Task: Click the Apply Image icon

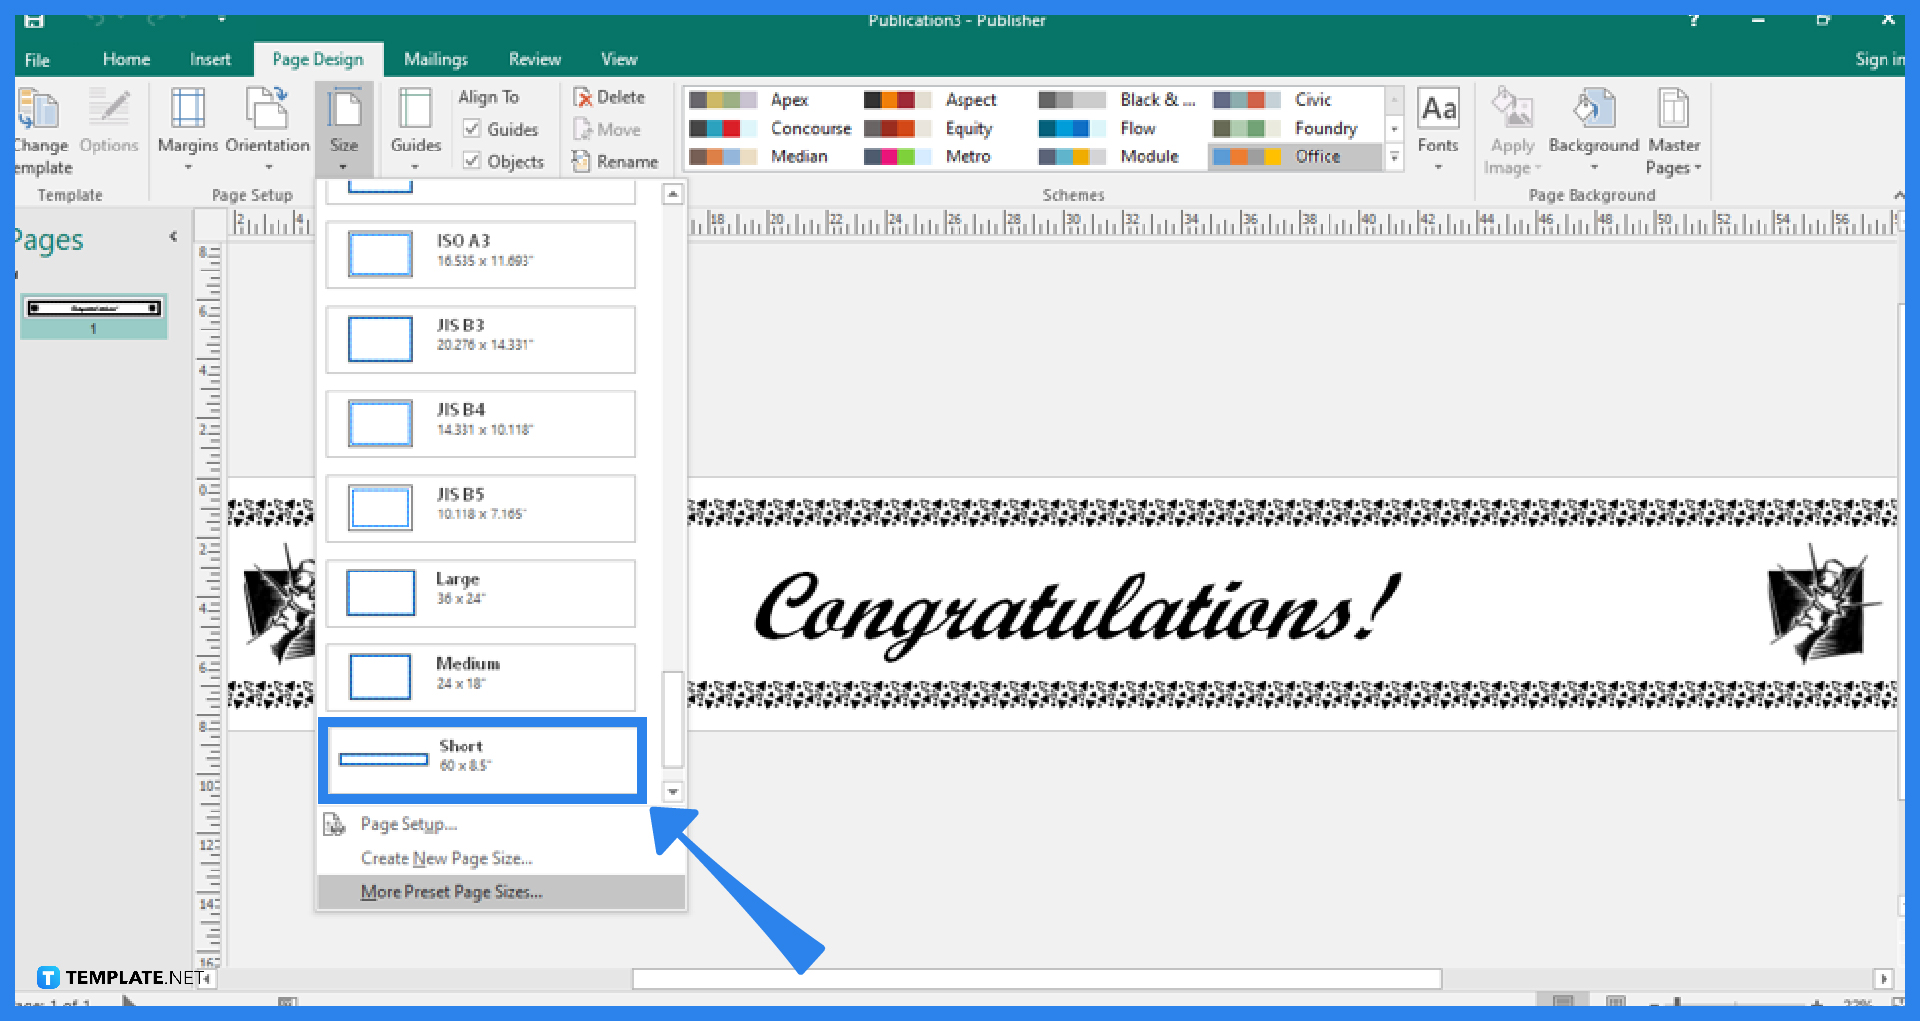Action: [1512, 109]
